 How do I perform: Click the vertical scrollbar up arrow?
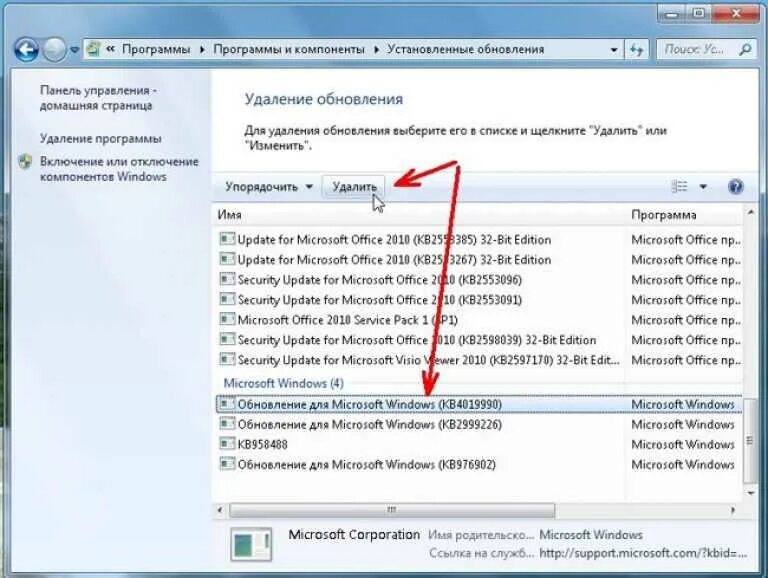pos(750,212)
